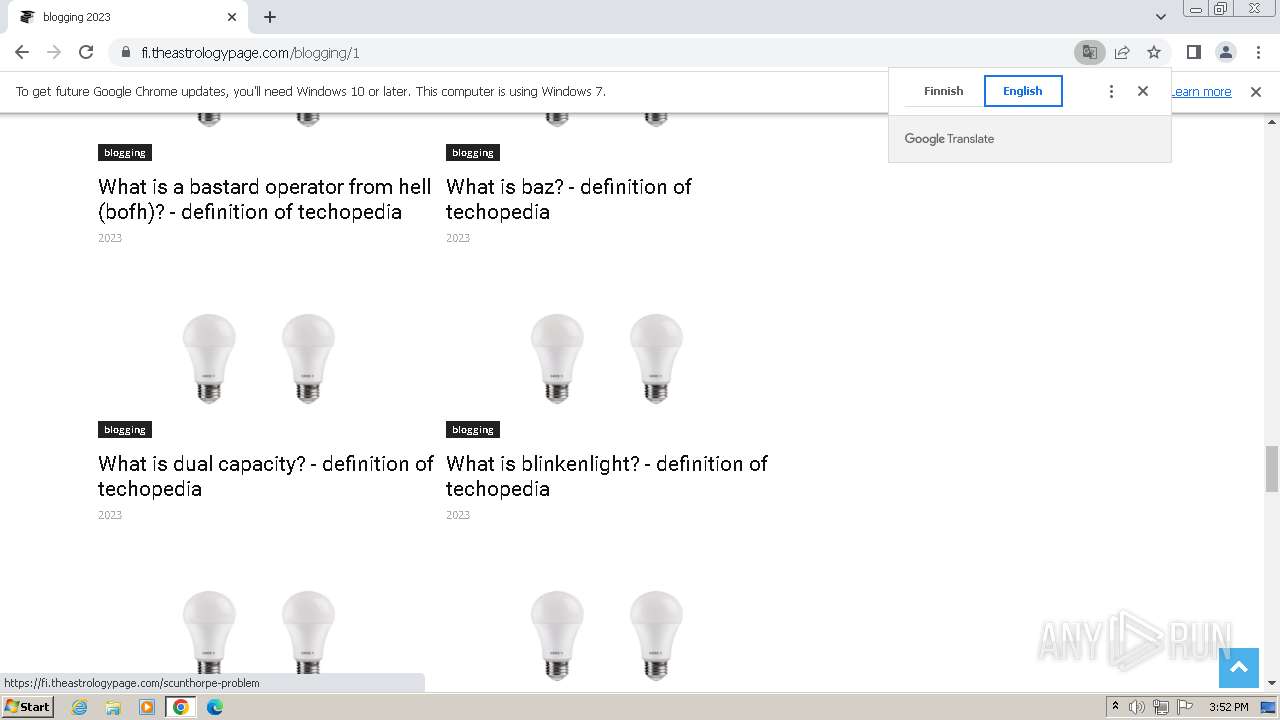The height and width of the screenshot is (720, 1280).
Task: Click the page vertical scrollbar thumb
Action: (1272, 469)
